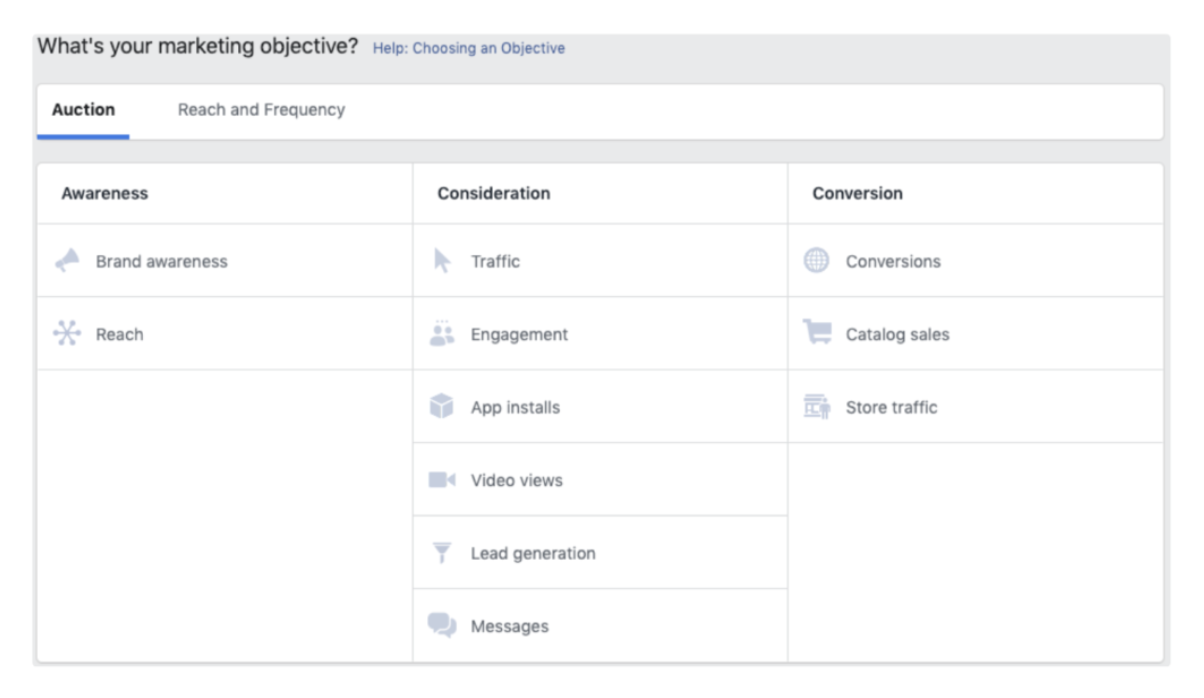
Task: Click the Video views camera icon
Action: click(442, 480)
